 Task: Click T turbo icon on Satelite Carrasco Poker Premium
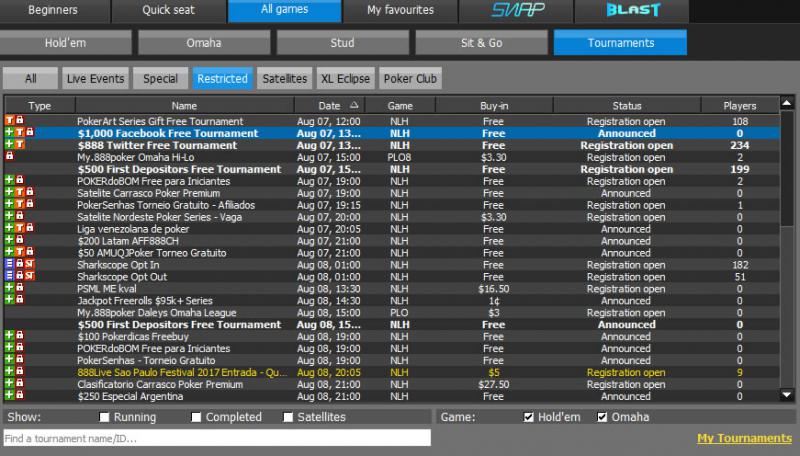19,192
